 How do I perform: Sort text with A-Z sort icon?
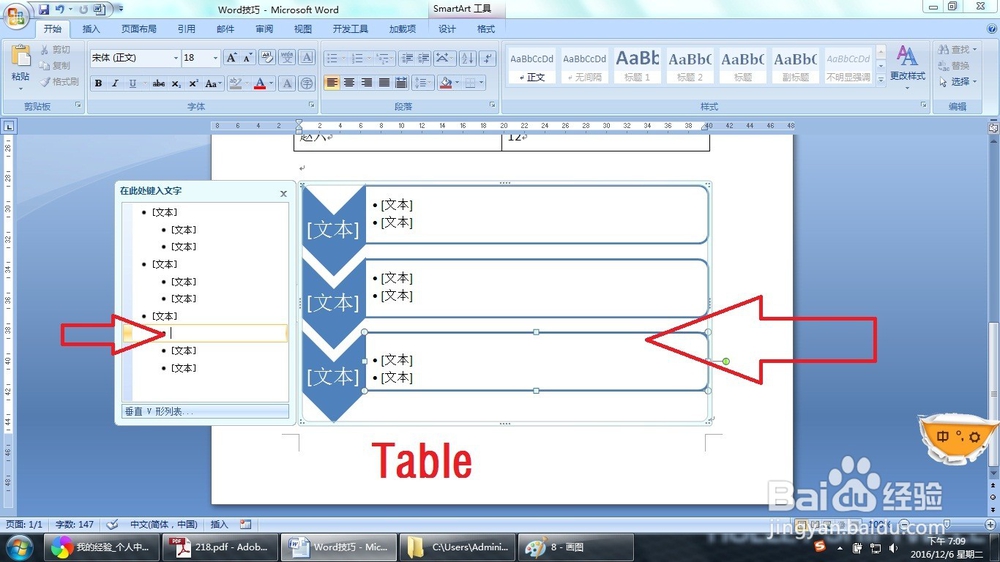click(467, 58)
